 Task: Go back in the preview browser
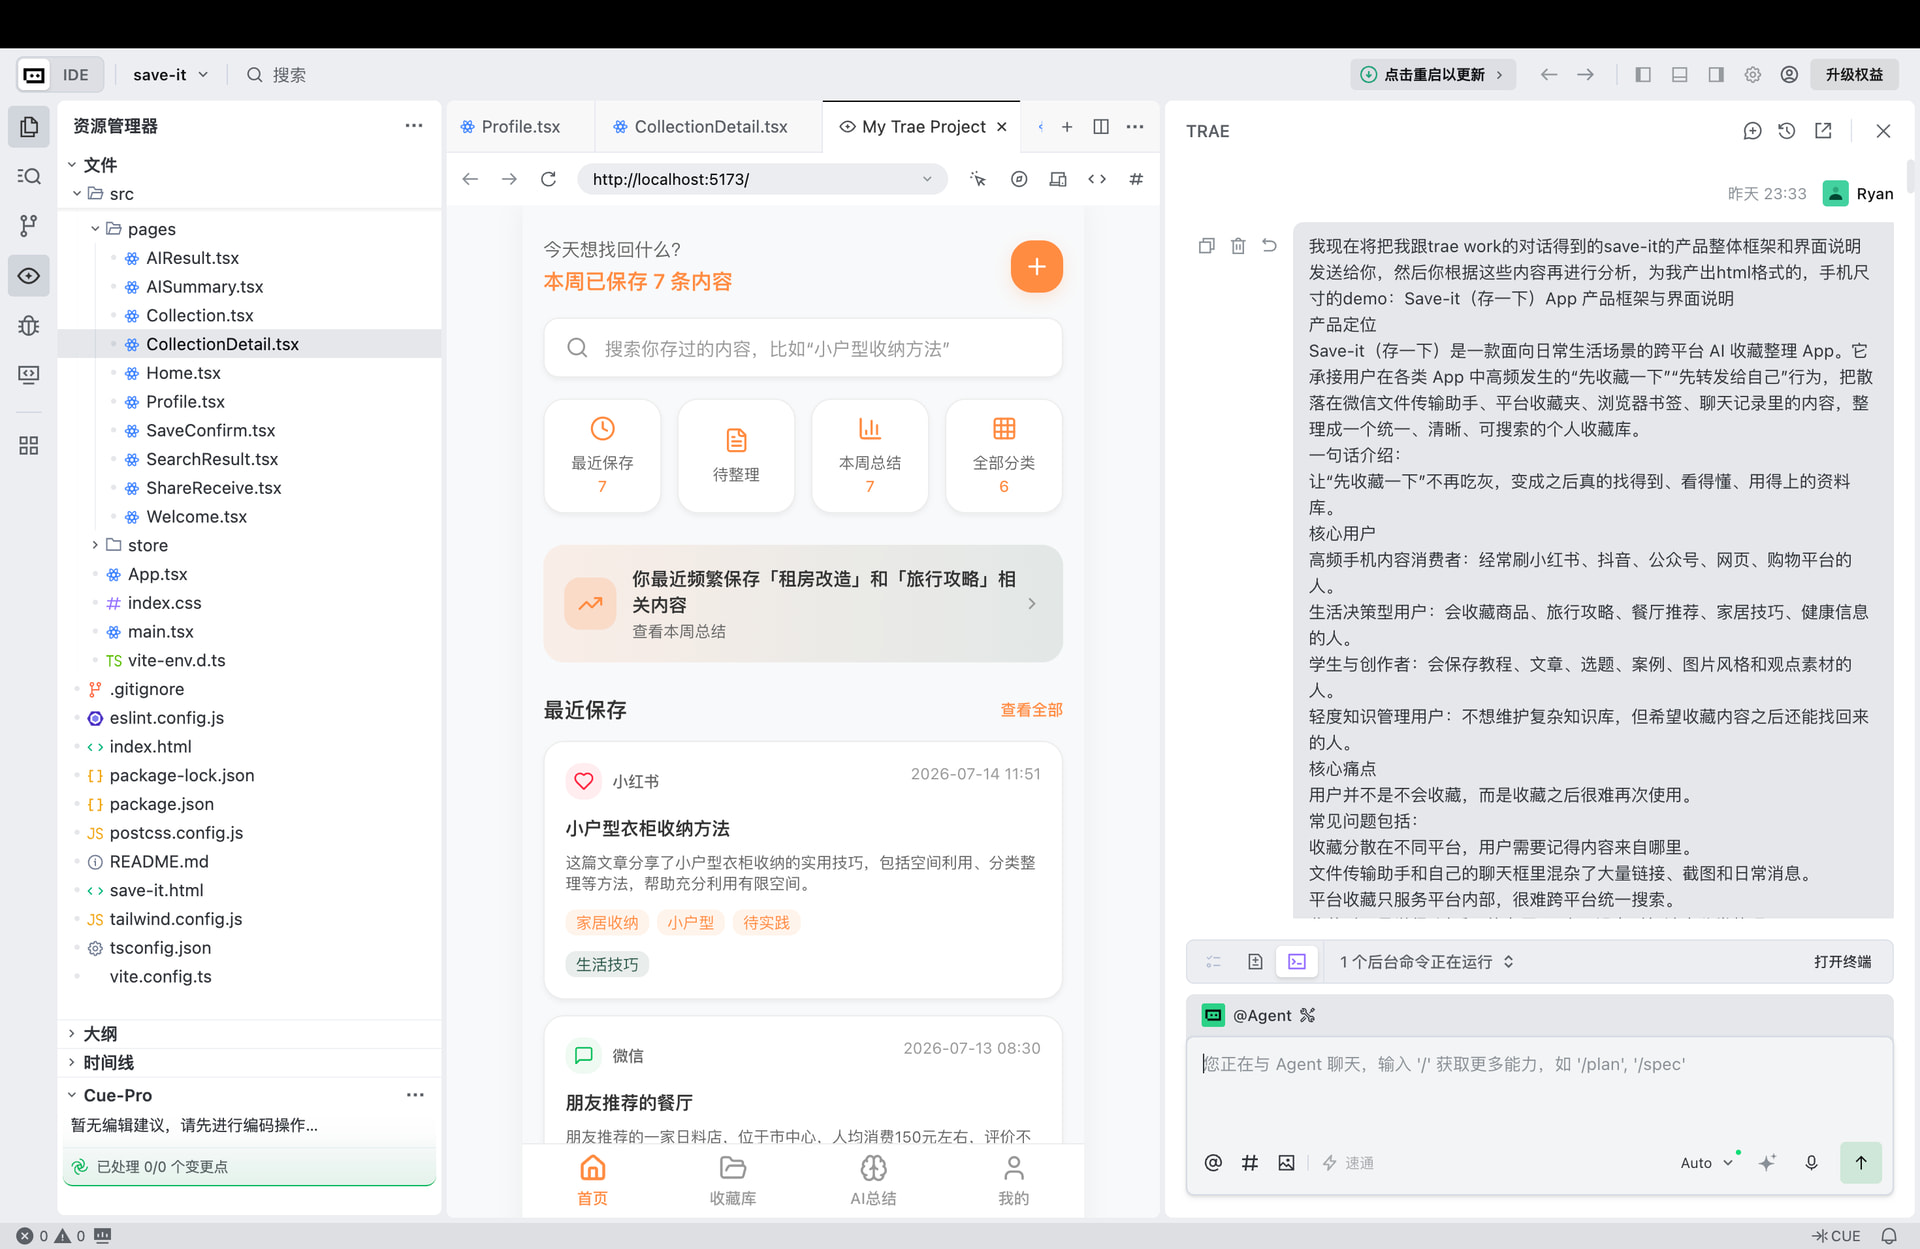[470, 179]
